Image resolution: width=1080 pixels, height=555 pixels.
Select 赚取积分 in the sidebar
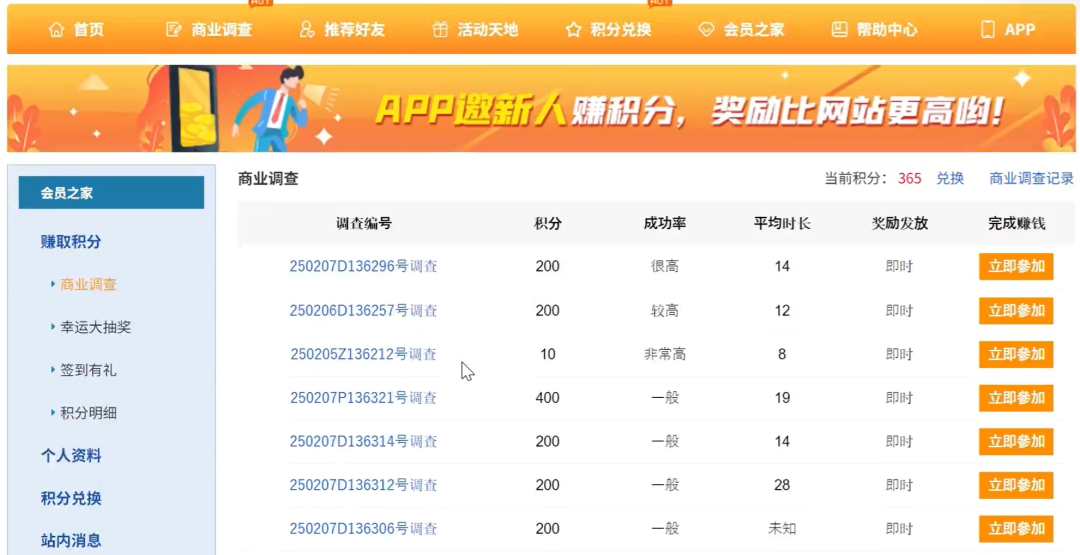click(71, 242)
